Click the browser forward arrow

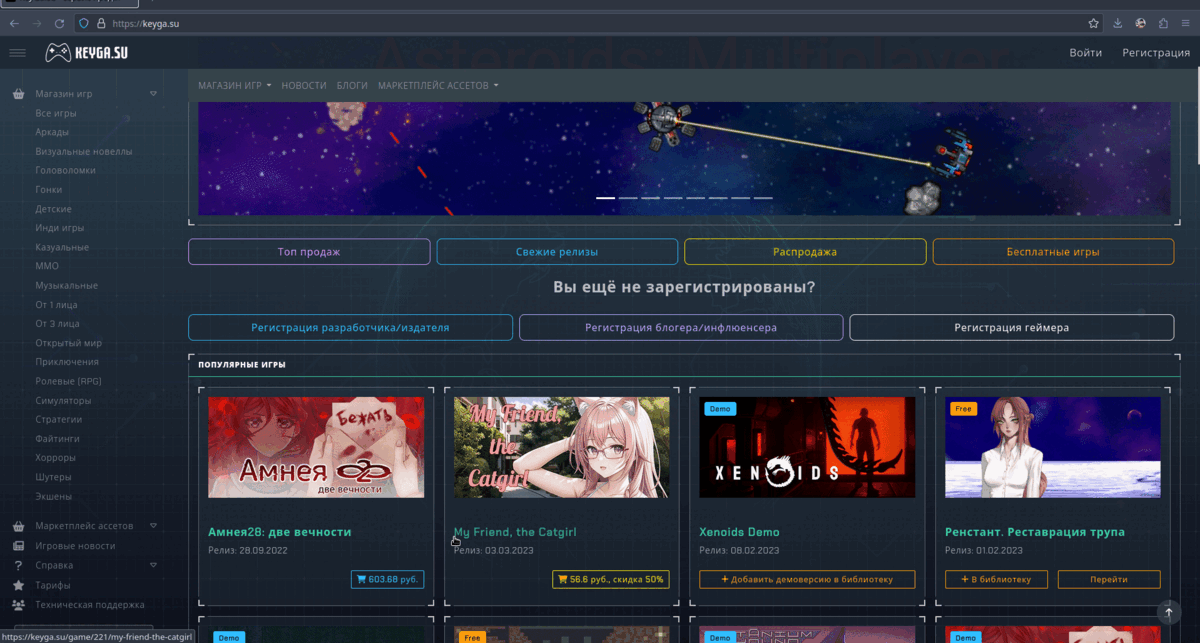pos(37,23)
